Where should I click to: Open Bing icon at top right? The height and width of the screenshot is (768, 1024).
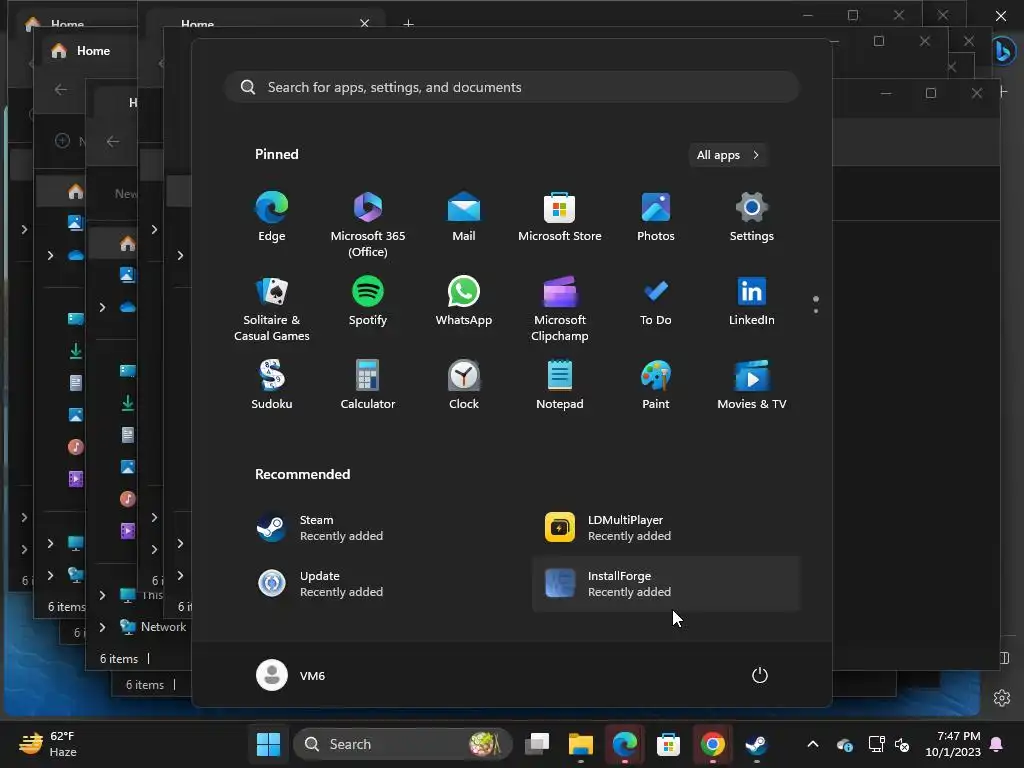1004,51
